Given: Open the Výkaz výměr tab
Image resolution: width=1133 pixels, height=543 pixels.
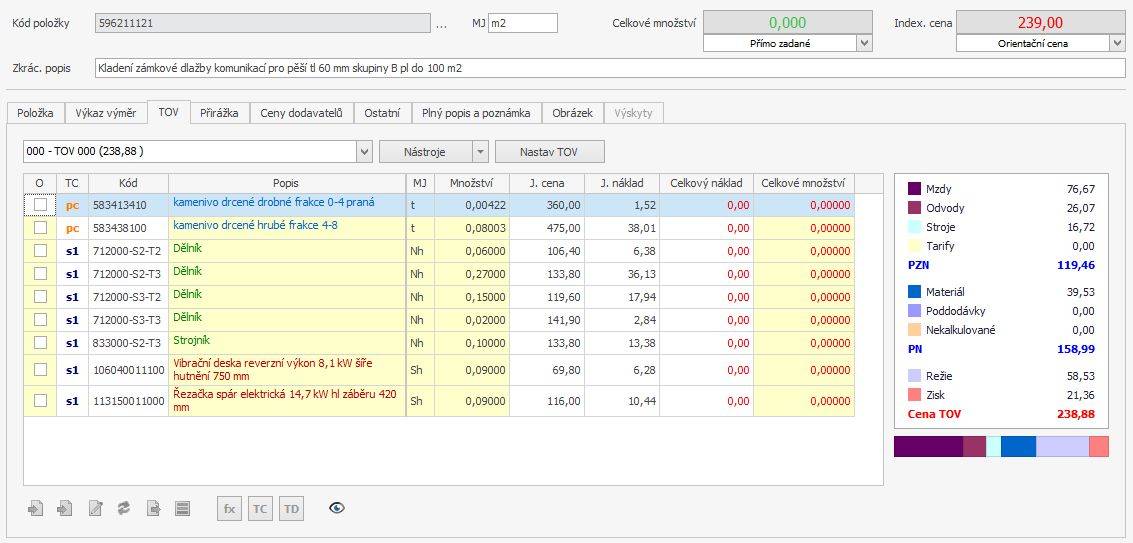Looking at the screenshot, I should (105, 113).
